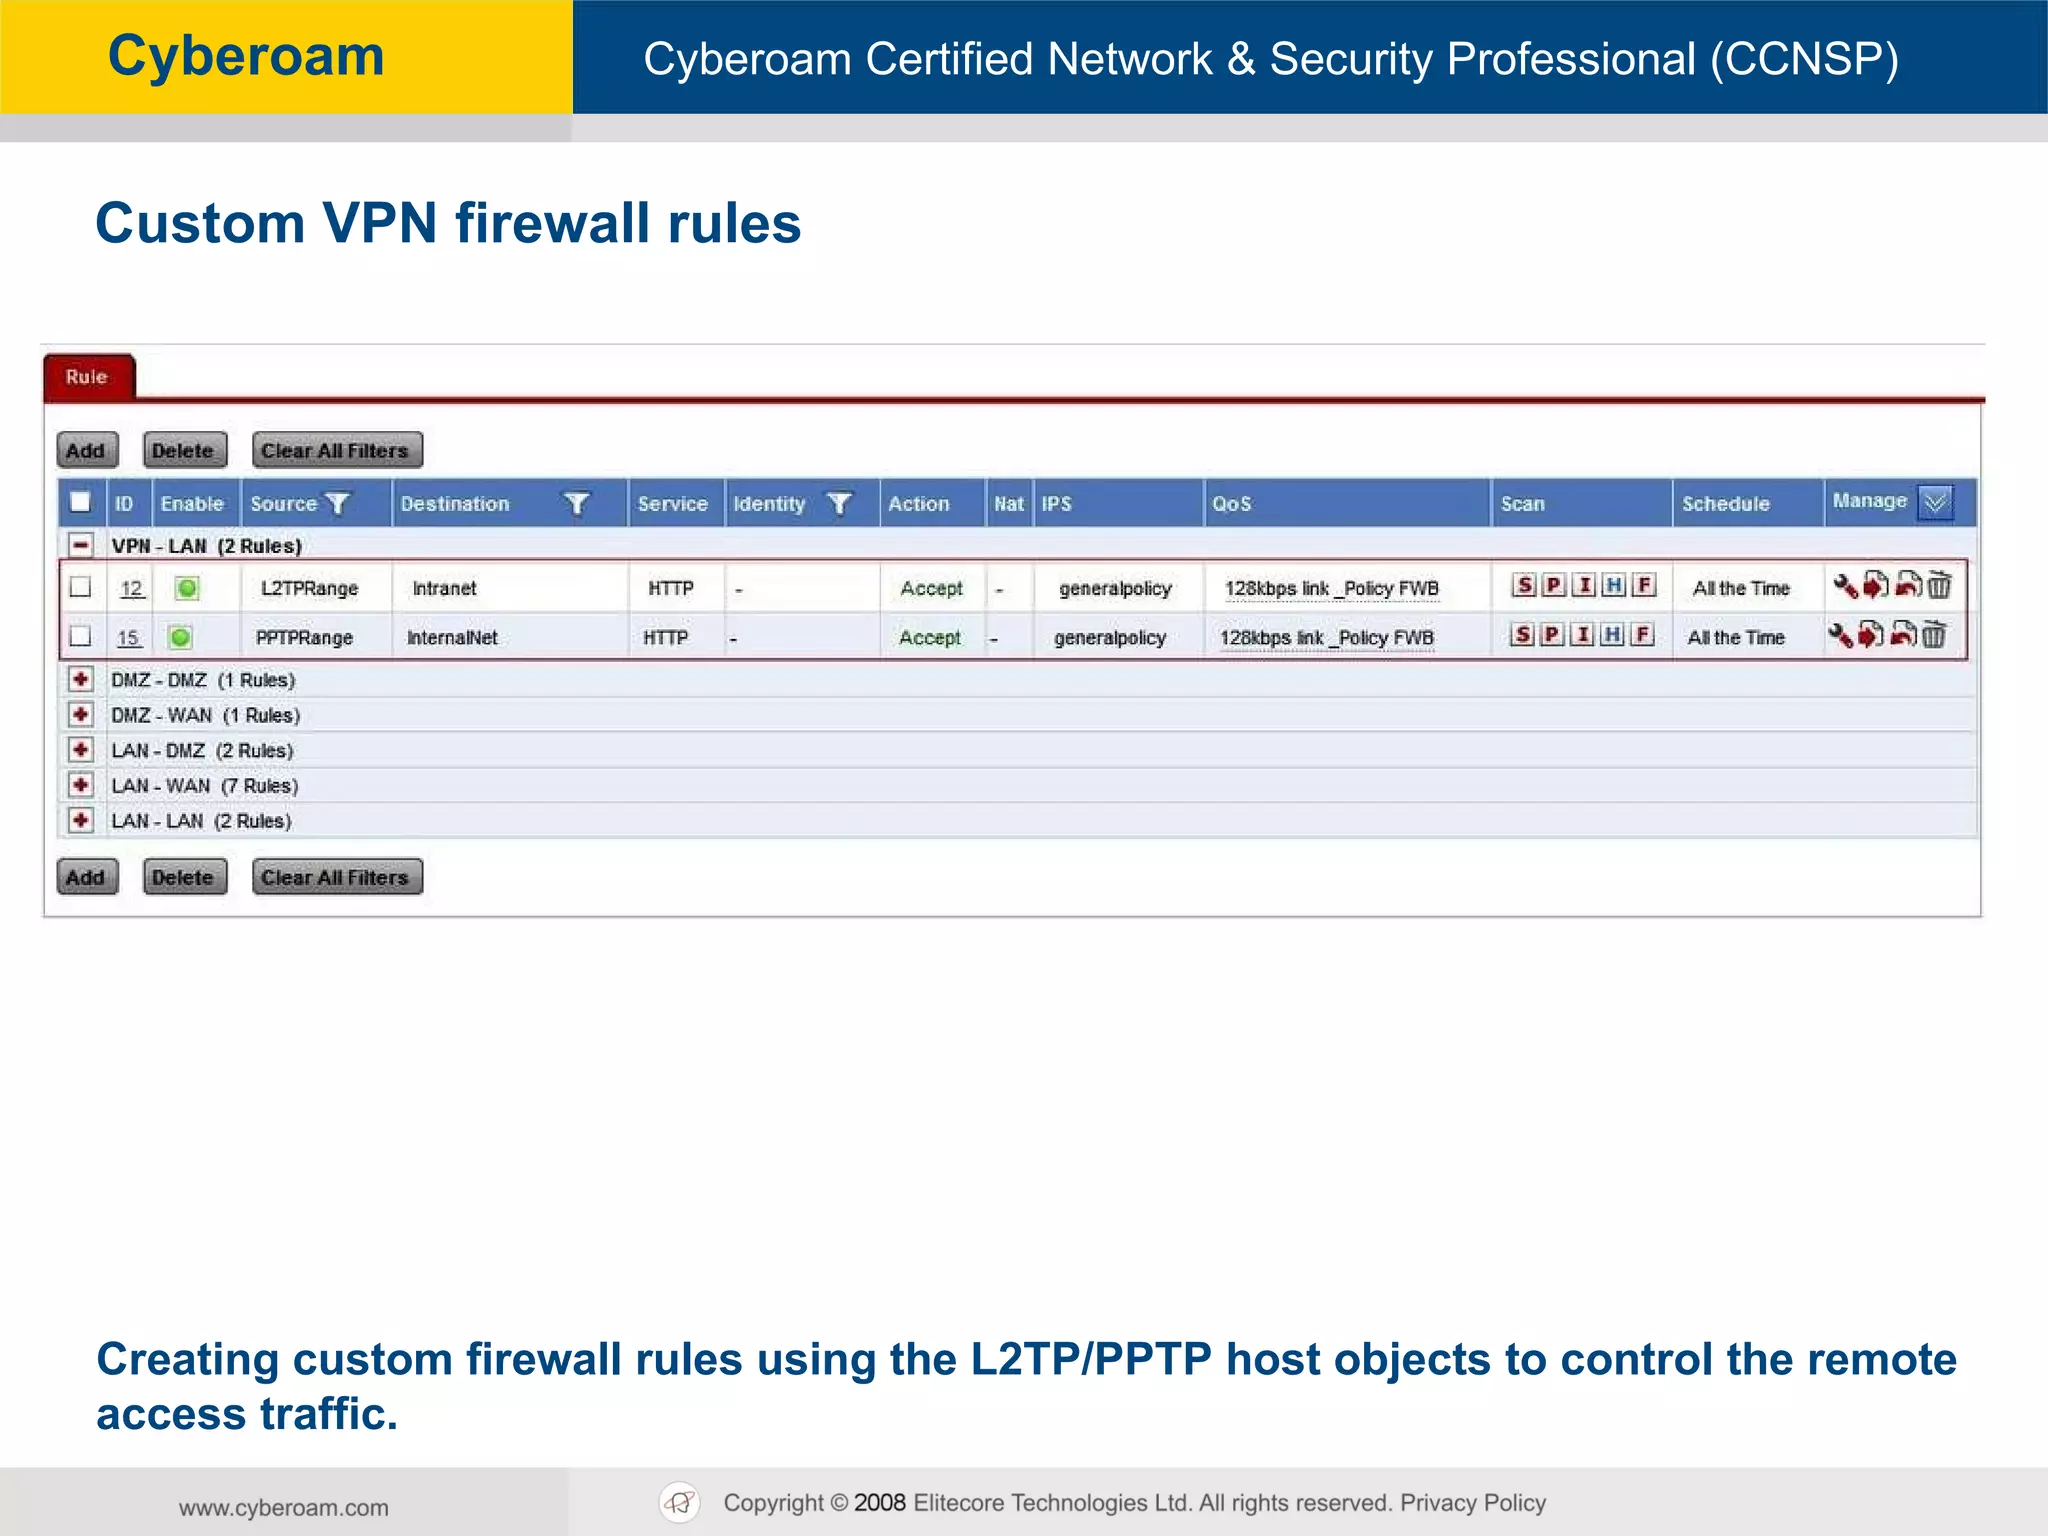Viewport: 2048px width, 1536px height.
Task: Click the top Delete button
Action: 184,450
